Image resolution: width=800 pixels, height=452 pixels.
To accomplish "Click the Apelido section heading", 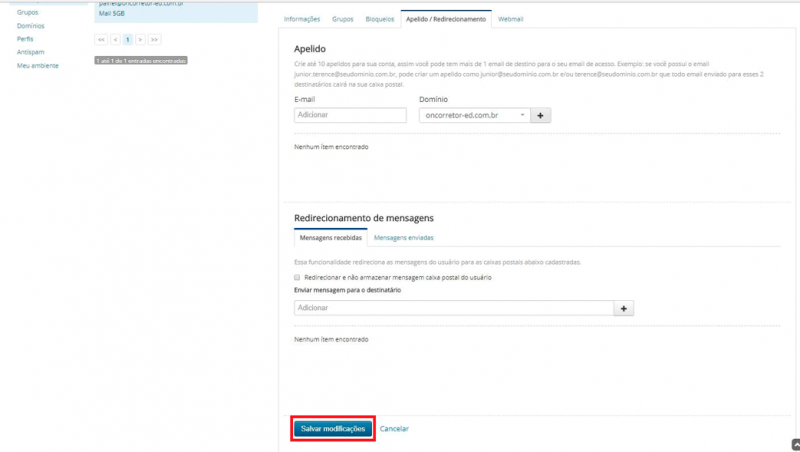I will [310, 49].
